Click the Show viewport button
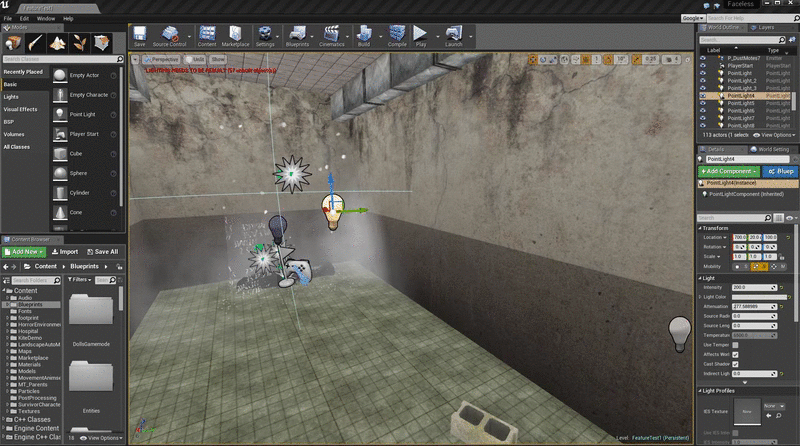This screenshot has height=446, width=800. pyautogui.click(x=218, y=60)
